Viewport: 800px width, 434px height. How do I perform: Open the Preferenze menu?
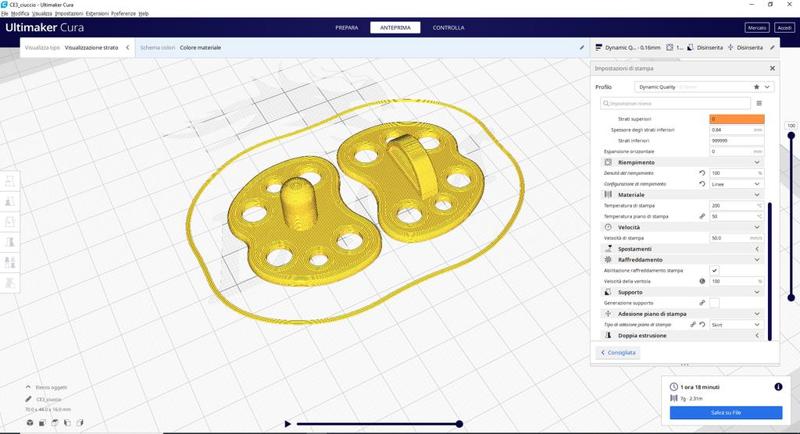point(123,14)
